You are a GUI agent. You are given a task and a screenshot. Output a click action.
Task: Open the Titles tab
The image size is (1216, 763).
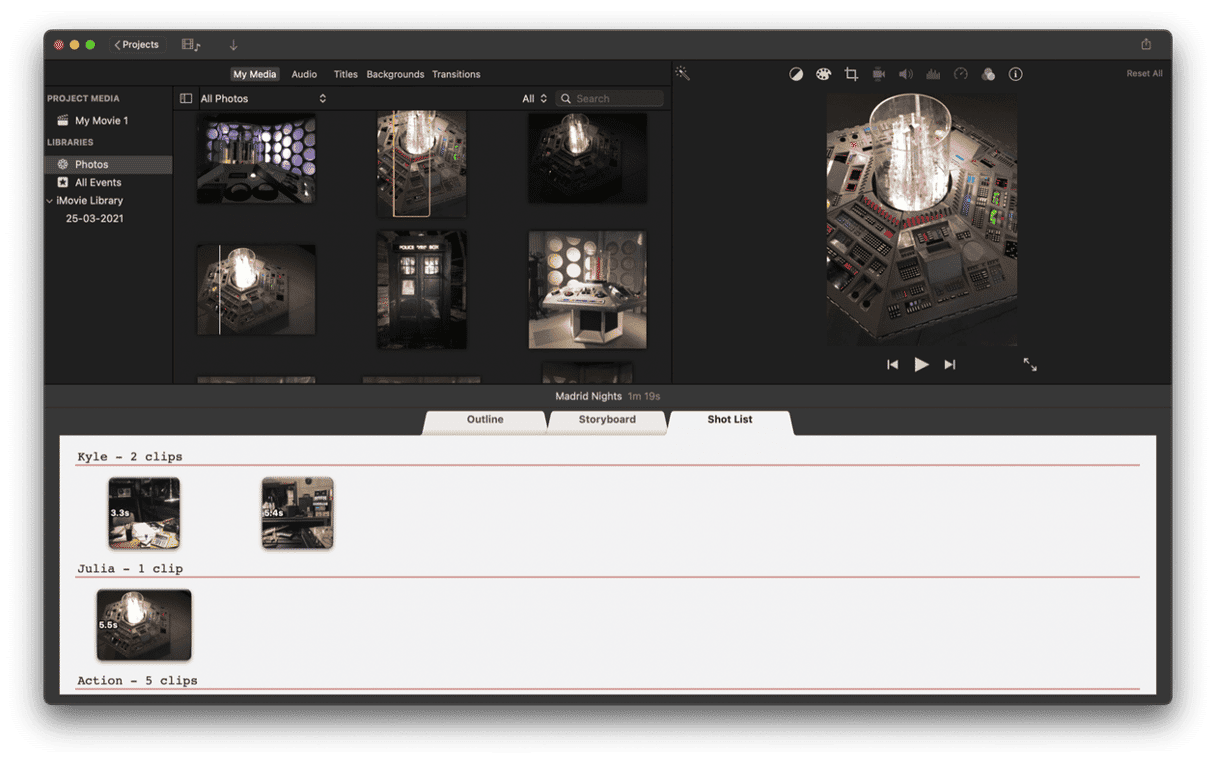click(345, 74)
